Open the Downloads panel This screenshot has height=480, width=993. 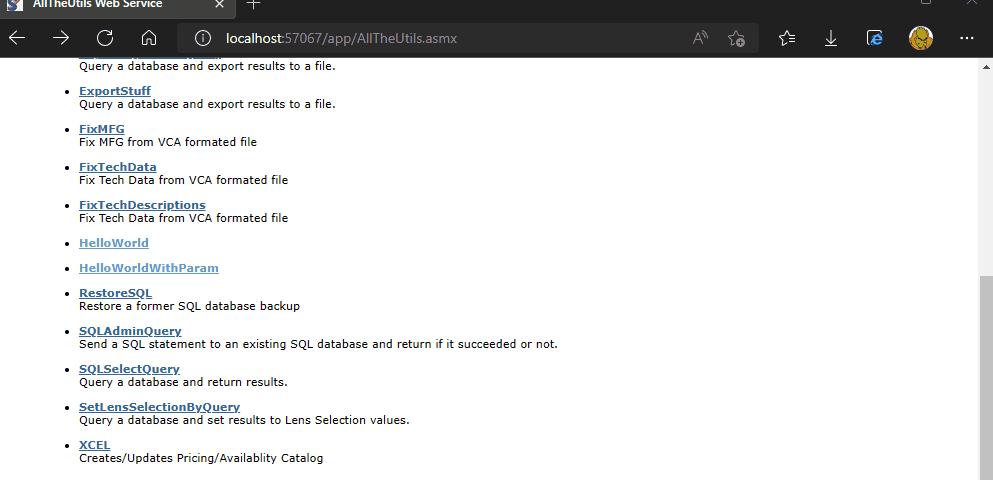(x=831, y=38)
